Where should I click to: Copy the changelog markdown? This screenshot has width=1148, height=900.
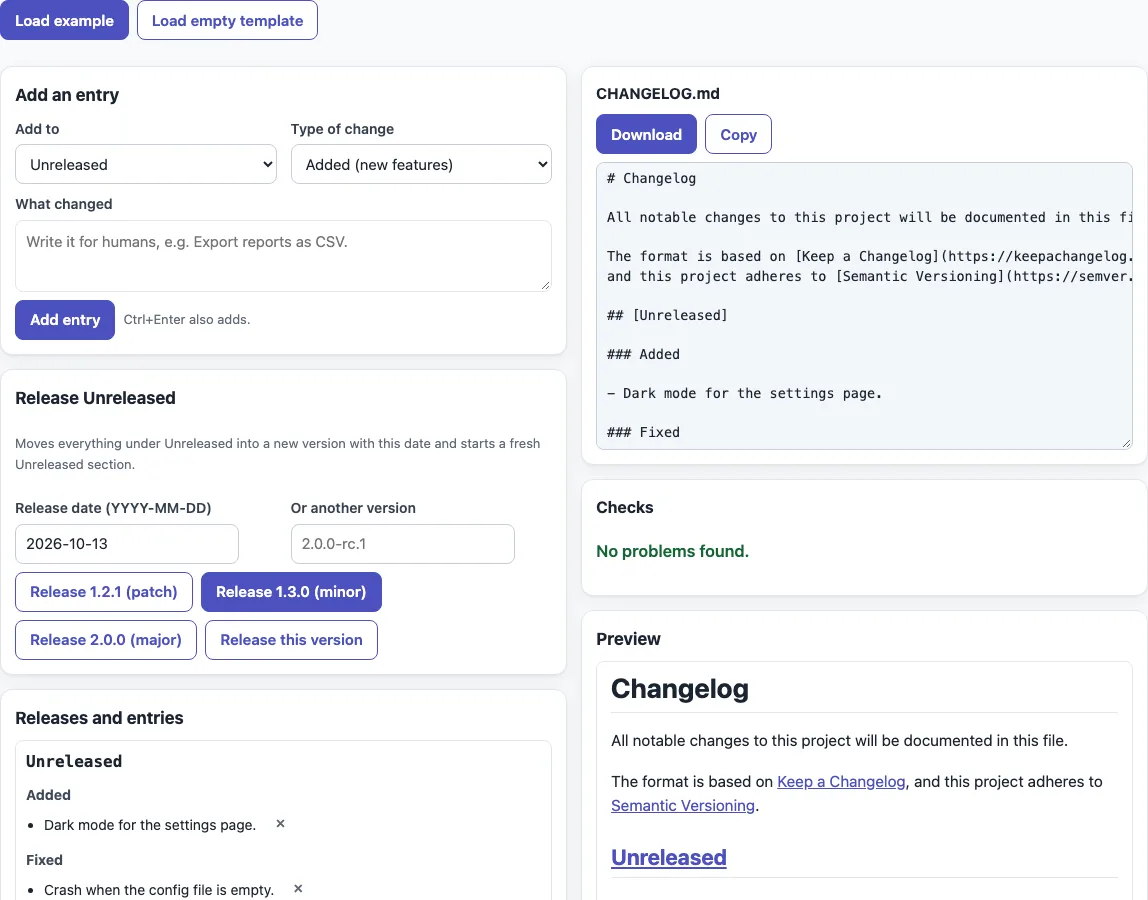pos(738,134)
